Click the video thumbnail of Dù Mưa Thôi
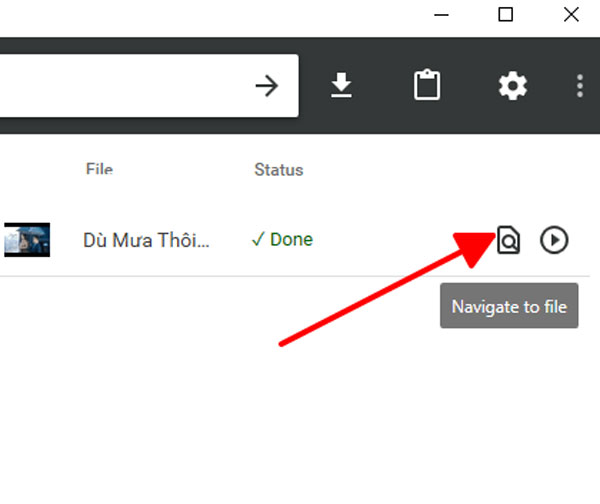 pyautogui.click(x=27, y=240)
